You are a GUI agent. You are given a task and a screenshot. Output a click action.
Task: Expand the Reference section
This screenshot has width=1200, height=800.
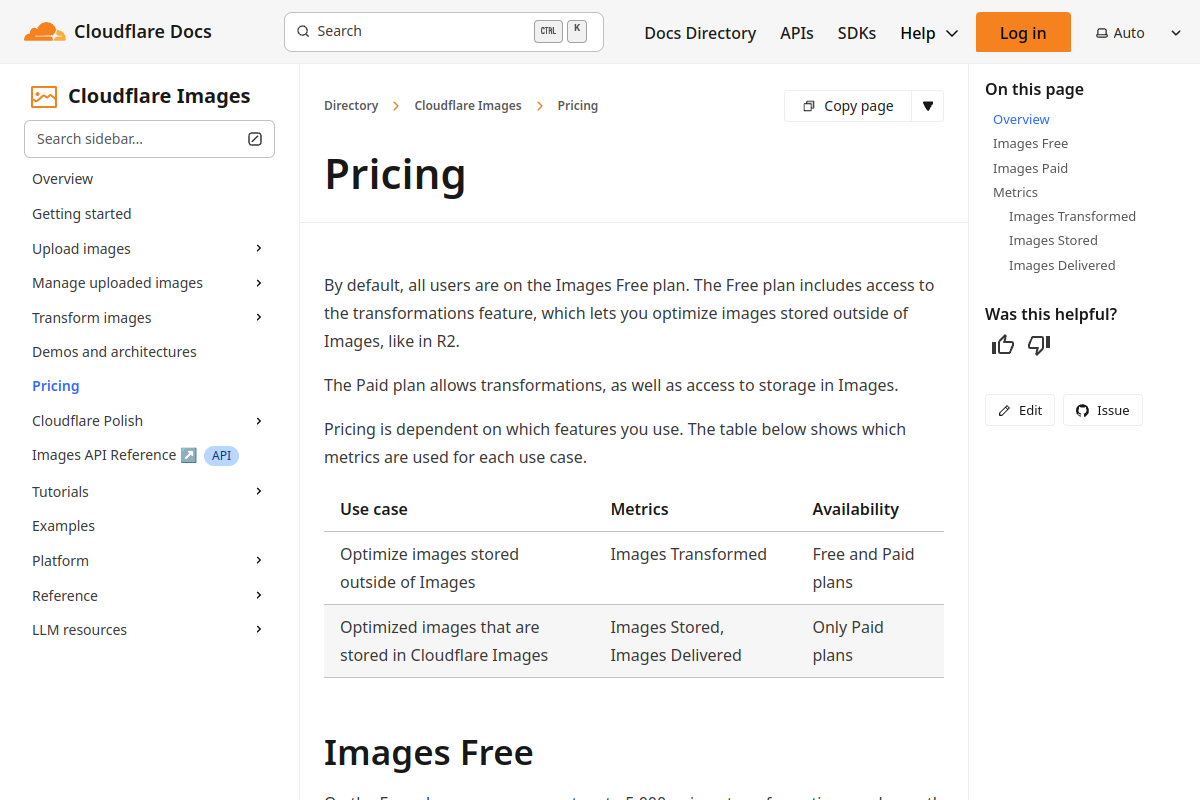[x=259, y=595]
